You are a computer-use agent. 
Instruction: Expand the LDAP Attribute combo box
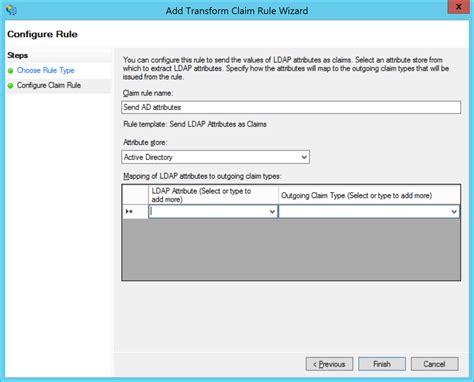272,212
